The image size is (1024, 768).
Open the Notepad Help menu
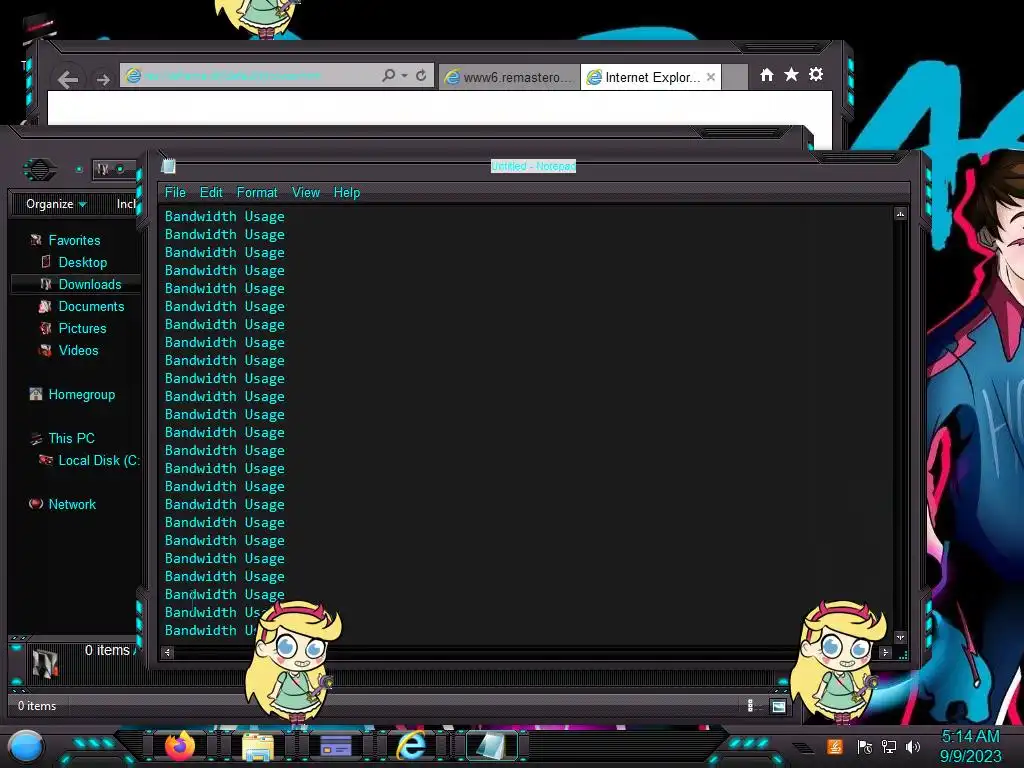[x=347, y=193]
